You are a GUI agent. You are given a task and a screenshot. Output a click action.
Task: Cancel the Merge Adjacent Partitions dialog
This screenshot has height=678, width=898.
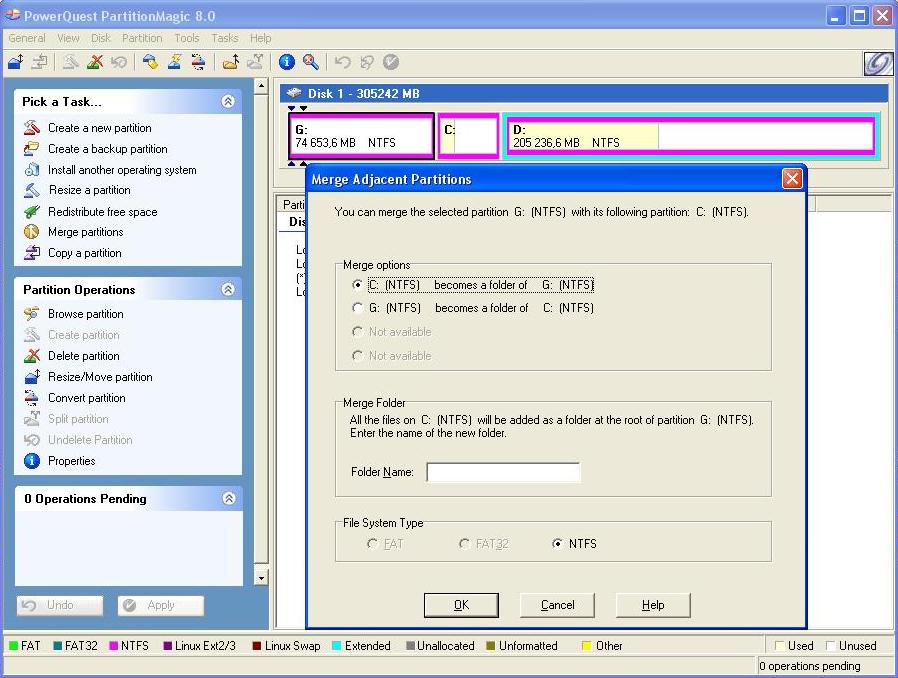(x=556, y=604)
